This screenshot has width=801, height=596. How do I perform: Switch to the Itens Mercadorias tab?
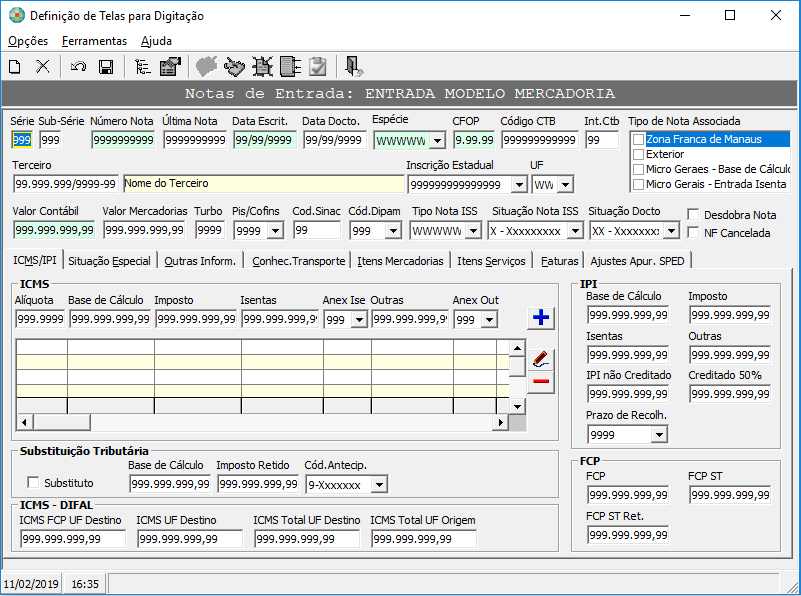tap(400, 261)
